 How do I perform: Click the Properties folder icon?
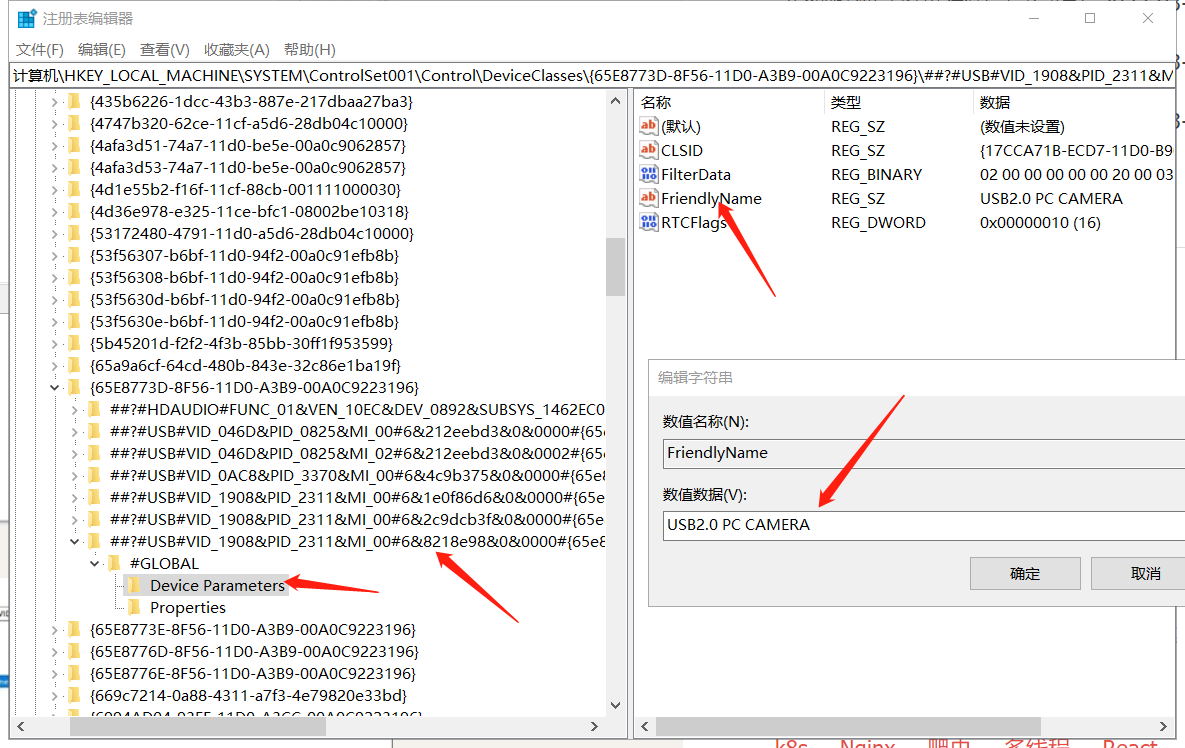[134, 607]
